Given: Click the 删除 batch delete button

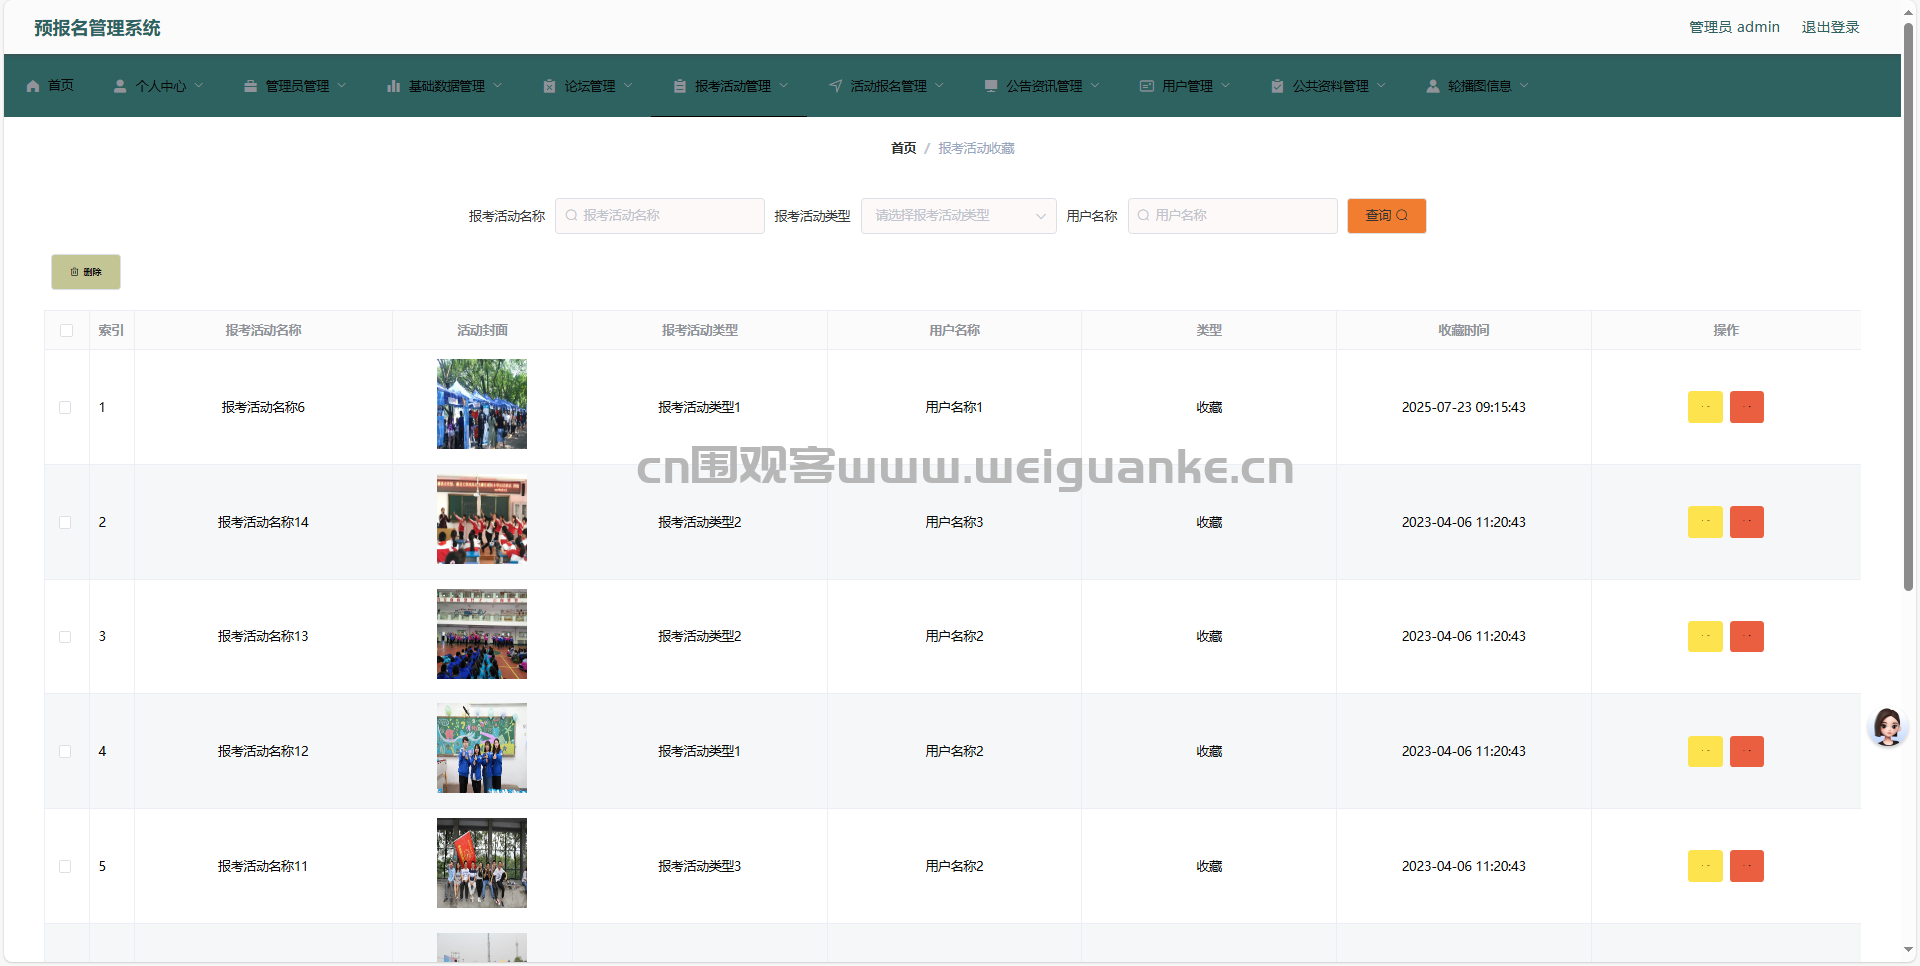Looking at the screenshot, I should coord(86,272).
